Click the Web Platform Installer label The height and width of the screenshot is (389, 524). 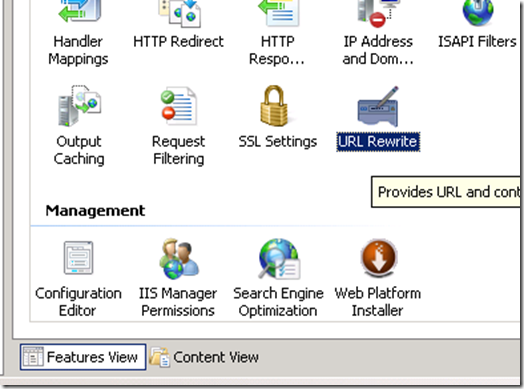click(x=378, y=302)
